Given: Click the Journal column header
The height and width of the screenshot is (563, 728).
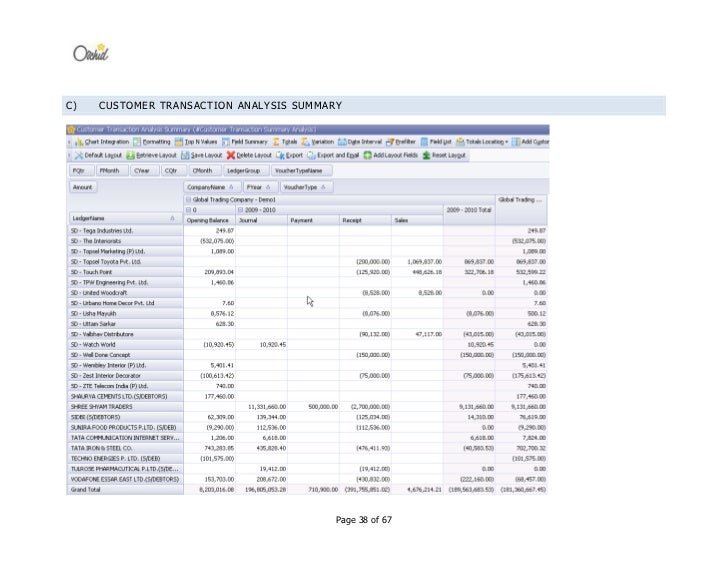Looking at the screenshot, I should [261, 220].
